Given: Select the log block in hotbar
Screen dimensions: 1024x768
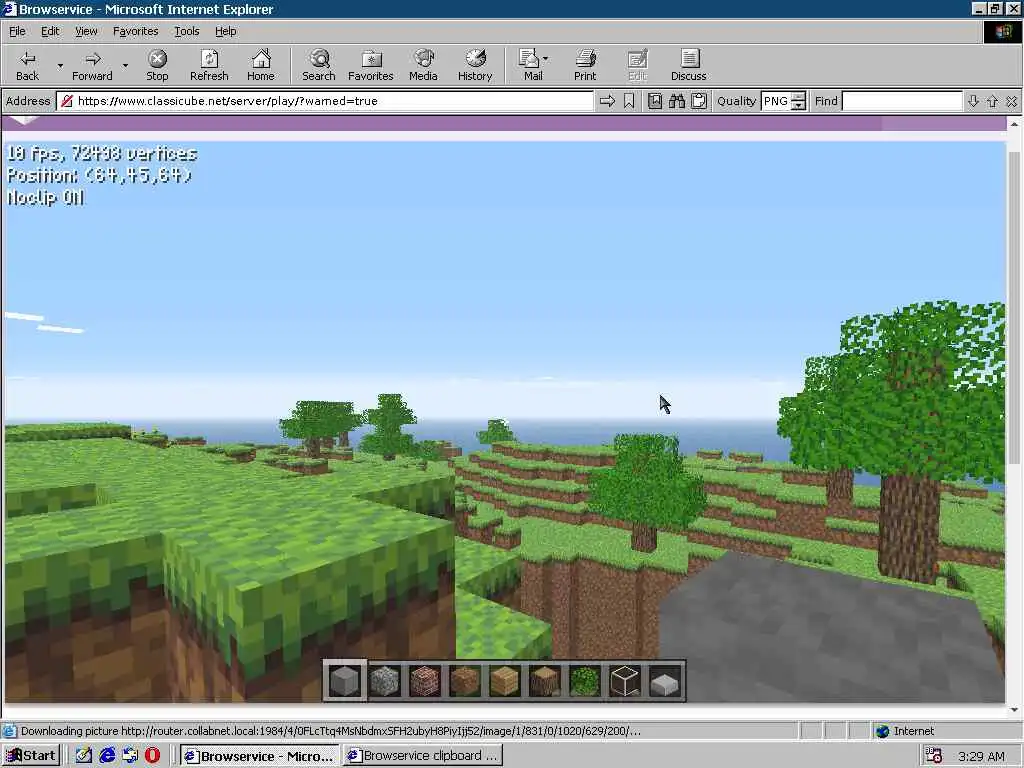Looking at the screenshot, I should (x=545, y=680).
